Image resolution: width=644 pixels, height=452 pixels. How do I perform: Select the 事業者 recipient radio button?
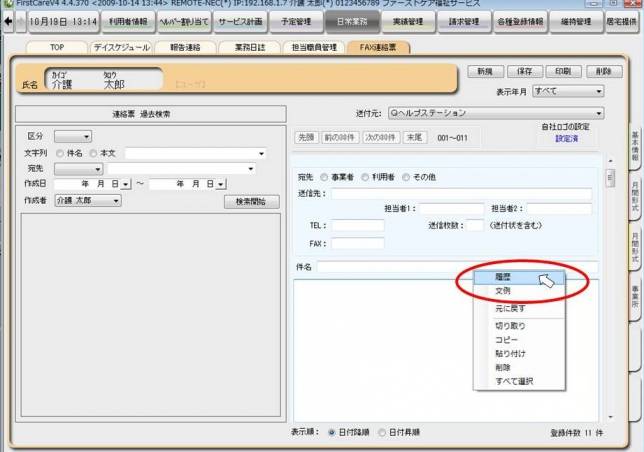[x=325, y=177]
